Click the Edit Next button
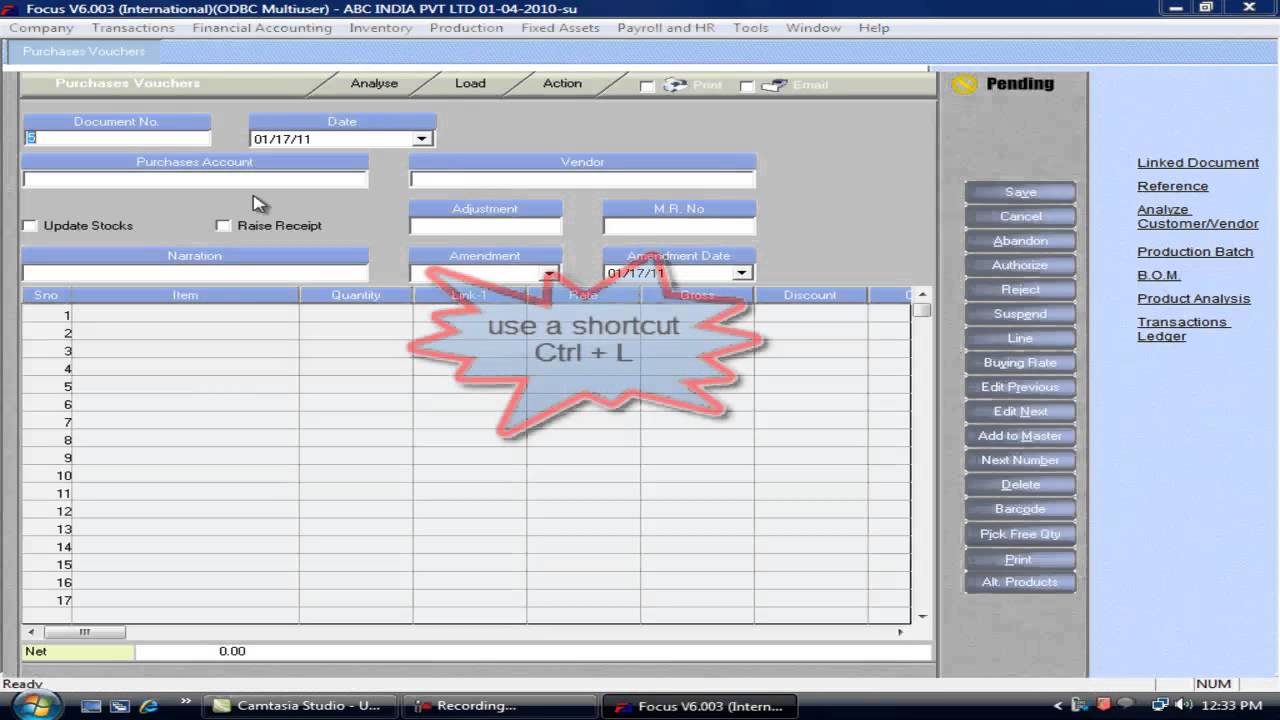Screen dimensions: 1280x720 1020,411
